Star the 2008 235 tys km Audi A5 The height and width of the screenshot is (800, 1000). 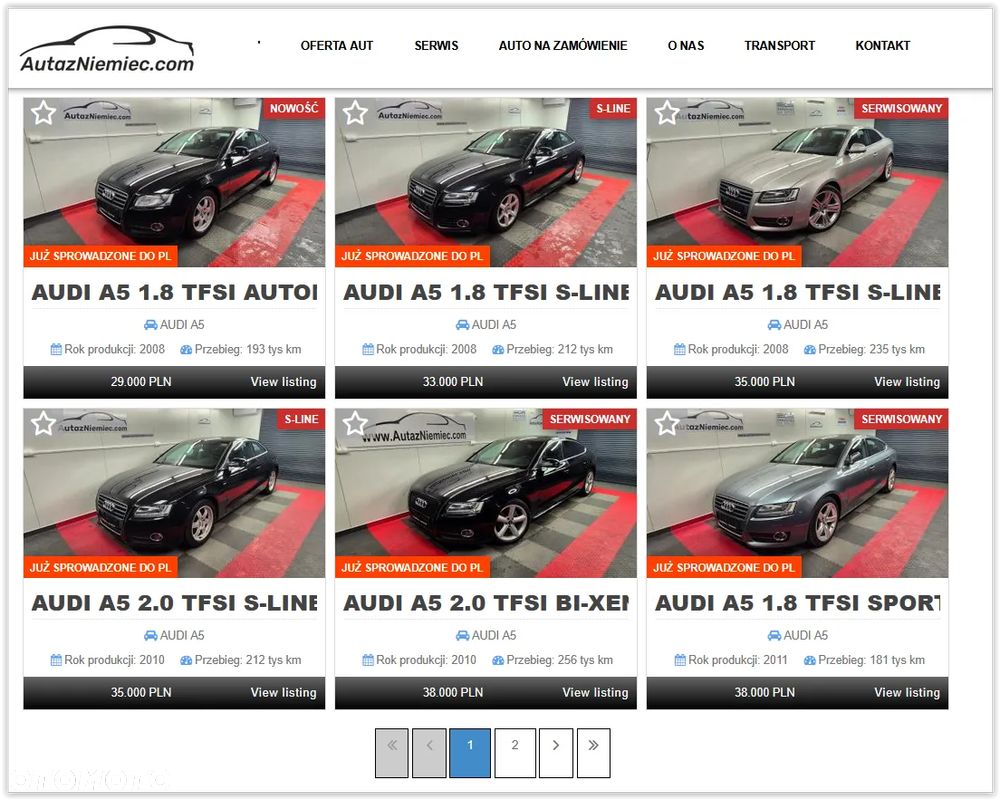pos(667,113)
